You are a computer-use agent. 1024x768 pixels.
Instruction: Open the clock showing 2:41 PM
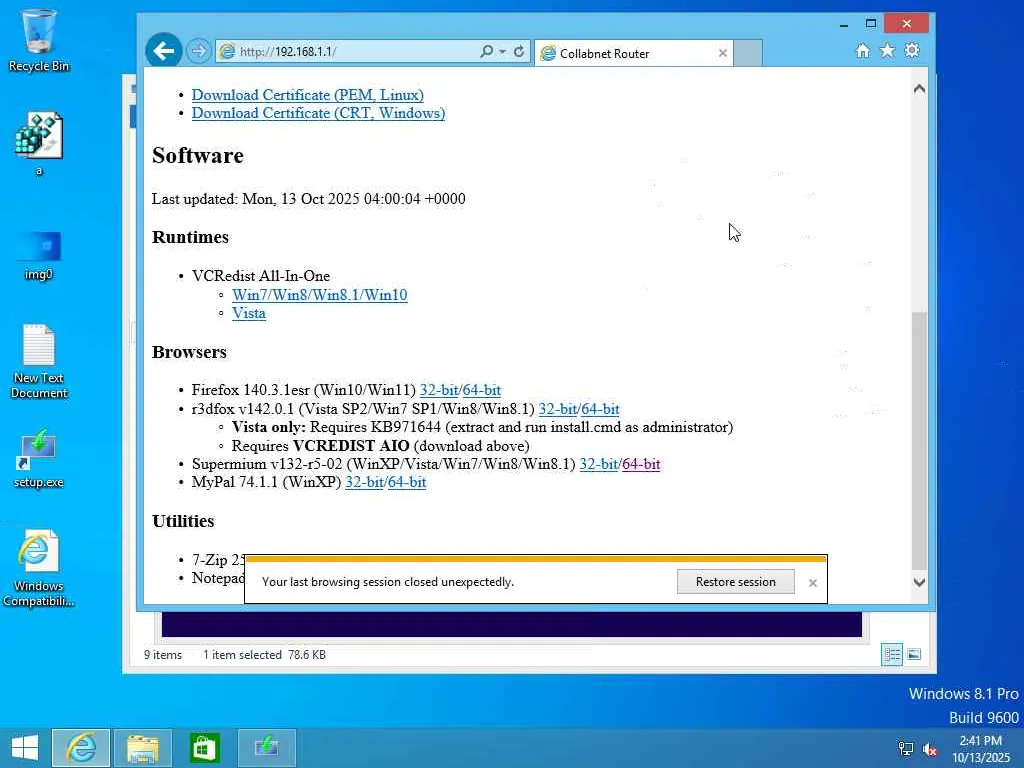(x=981, y=749)
